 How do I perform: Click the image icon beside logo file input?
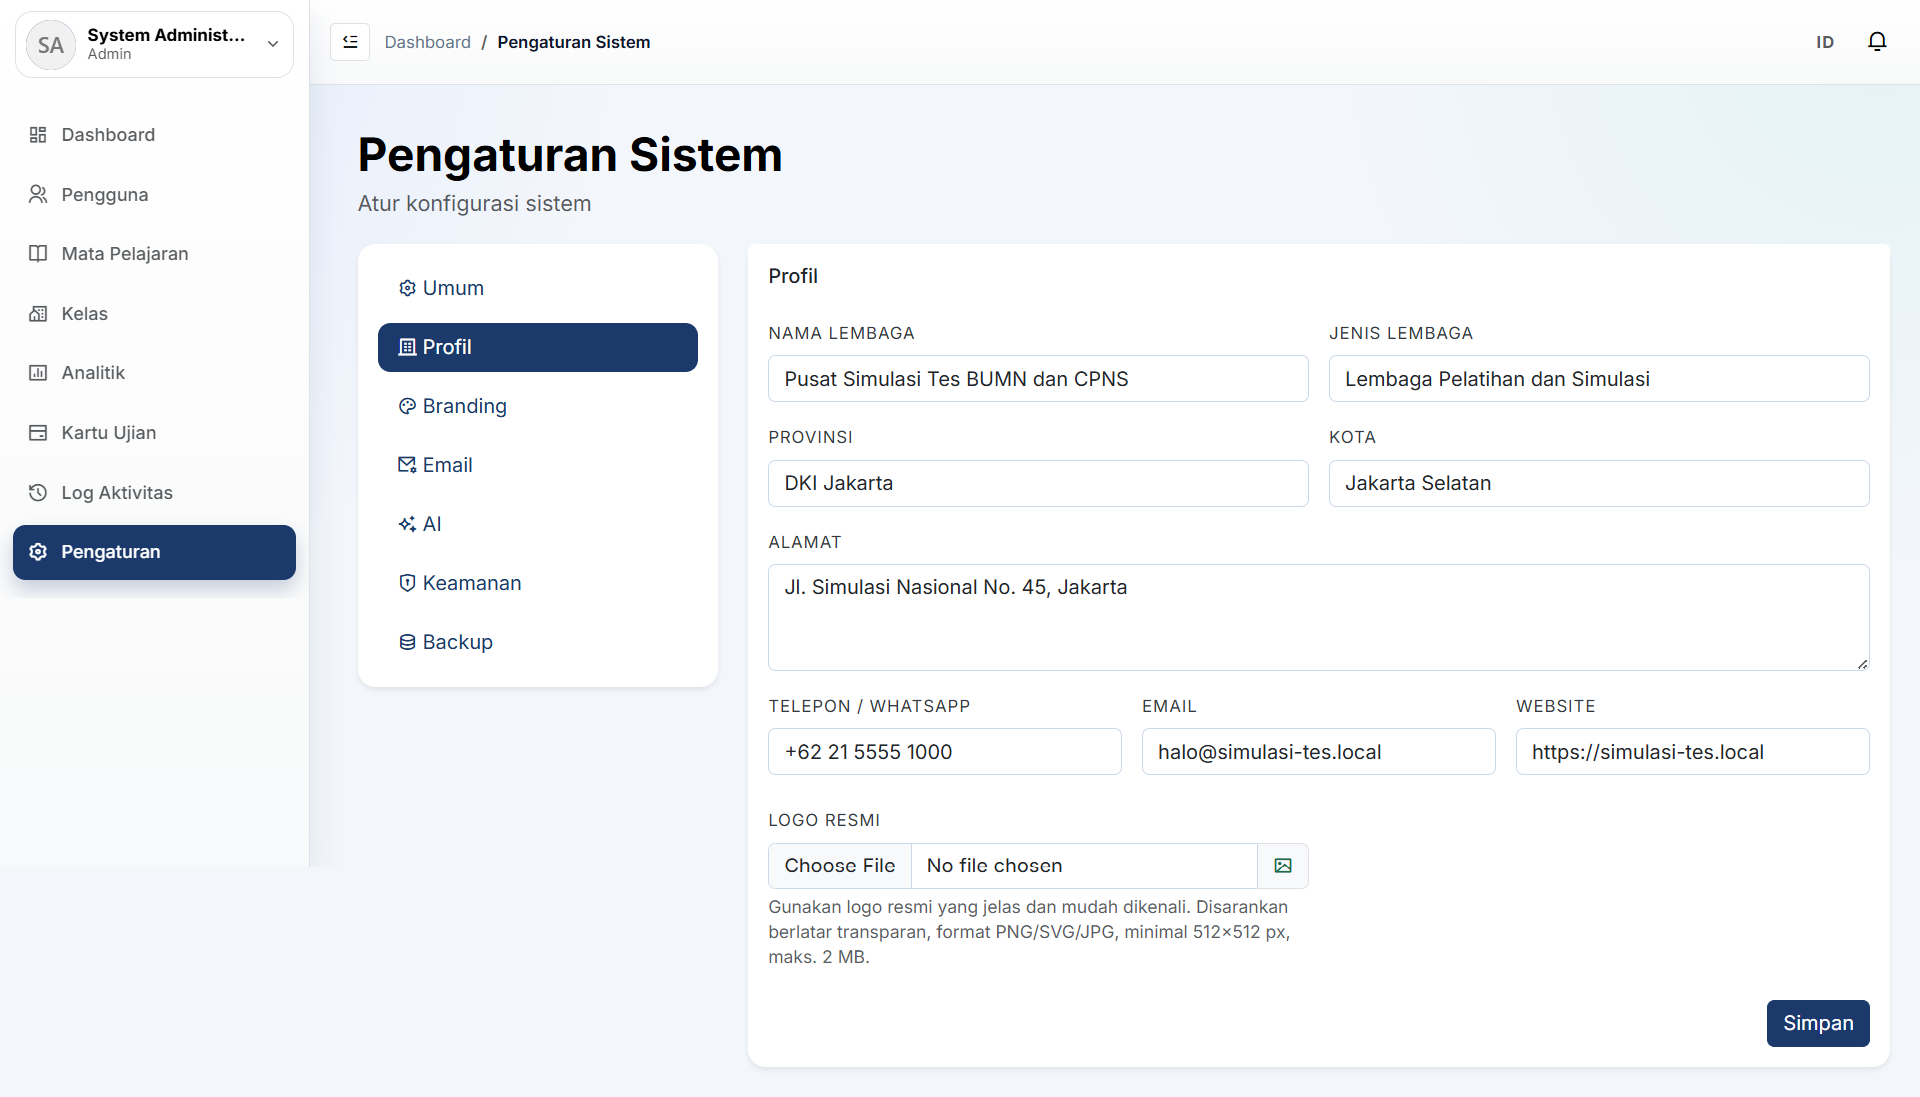(x=1283, y=866)
